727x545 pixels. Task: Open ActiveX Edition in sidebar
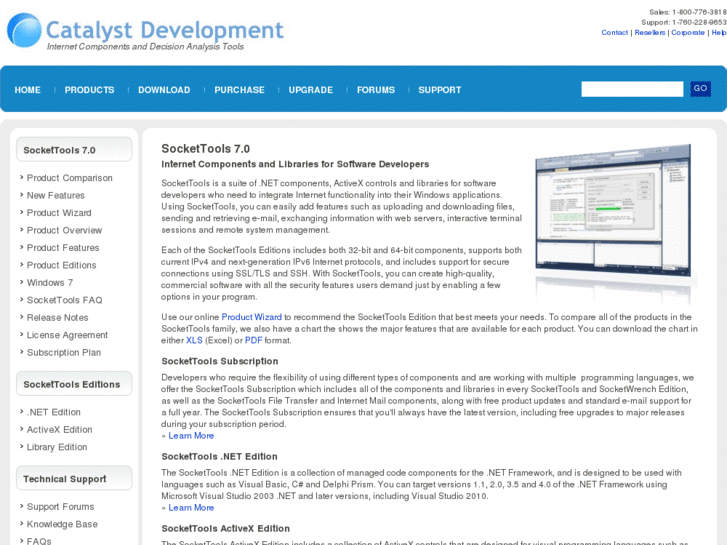coord(59,430)
